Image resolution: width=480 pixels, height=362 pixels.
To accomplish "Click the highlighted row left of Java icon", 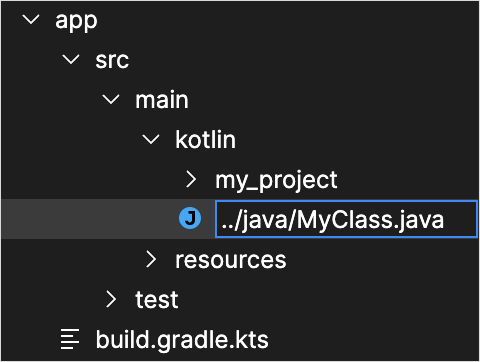I will point(90,219).
